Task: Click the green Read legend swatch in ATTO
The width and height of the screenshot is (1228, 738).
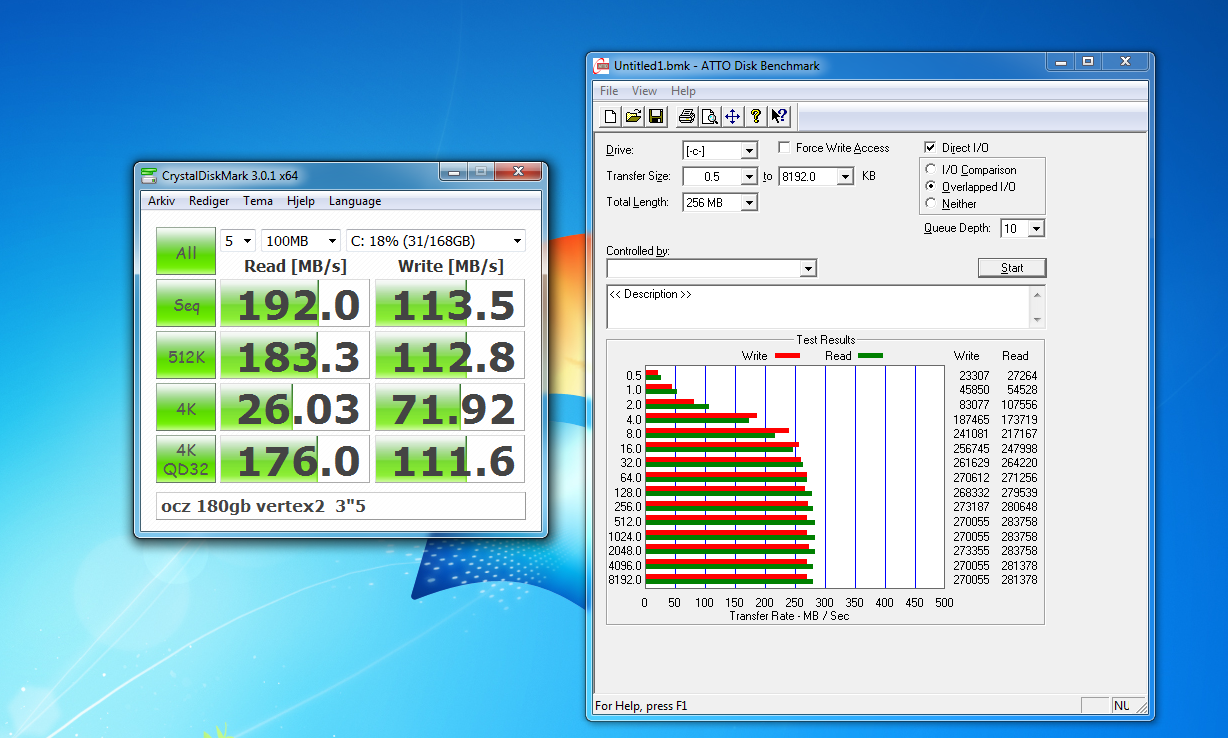Action: click(x=871, y=356)
